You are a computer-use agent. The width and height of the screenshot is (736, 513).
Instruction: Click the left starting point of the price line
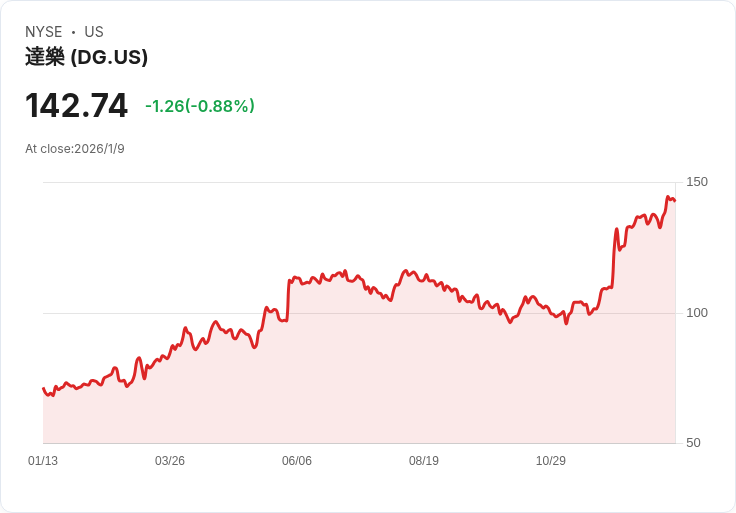coord(43,388)
